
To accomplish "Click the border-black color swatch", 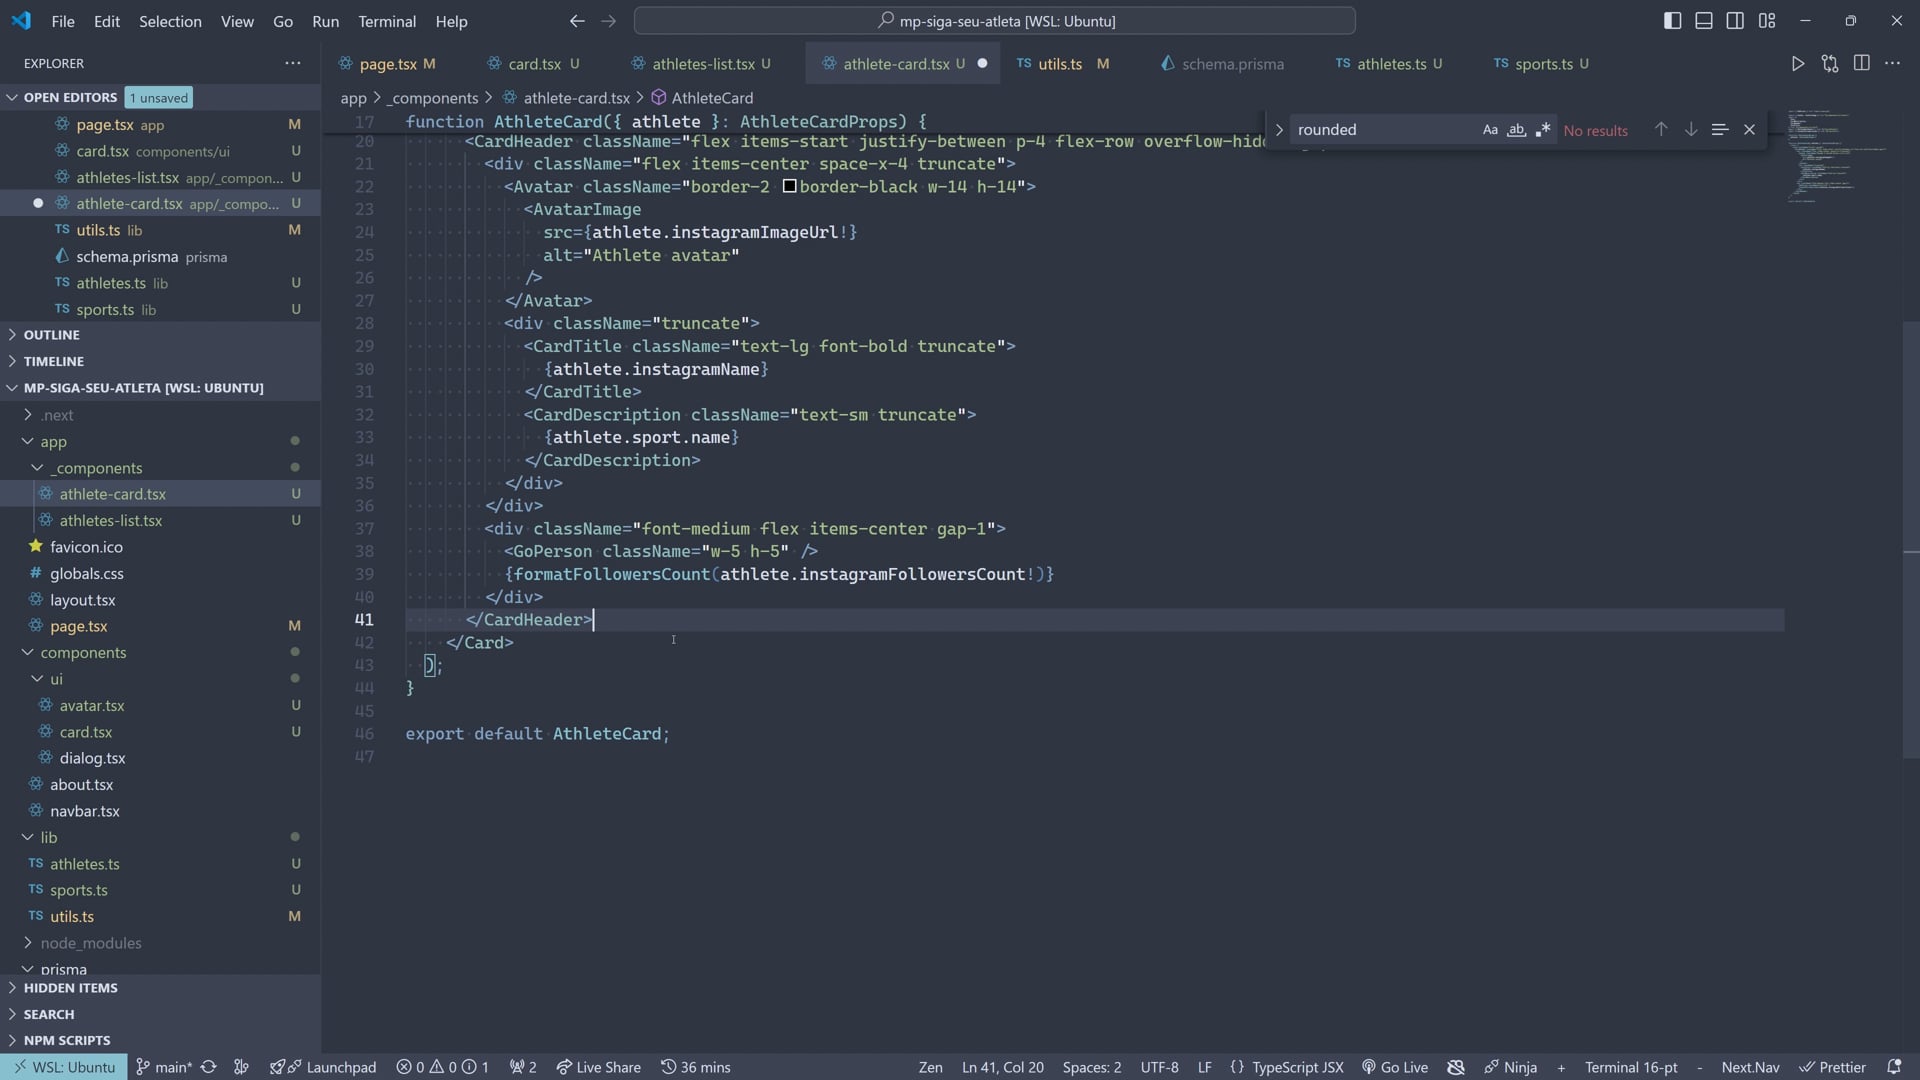I will (x=789, y=187).
